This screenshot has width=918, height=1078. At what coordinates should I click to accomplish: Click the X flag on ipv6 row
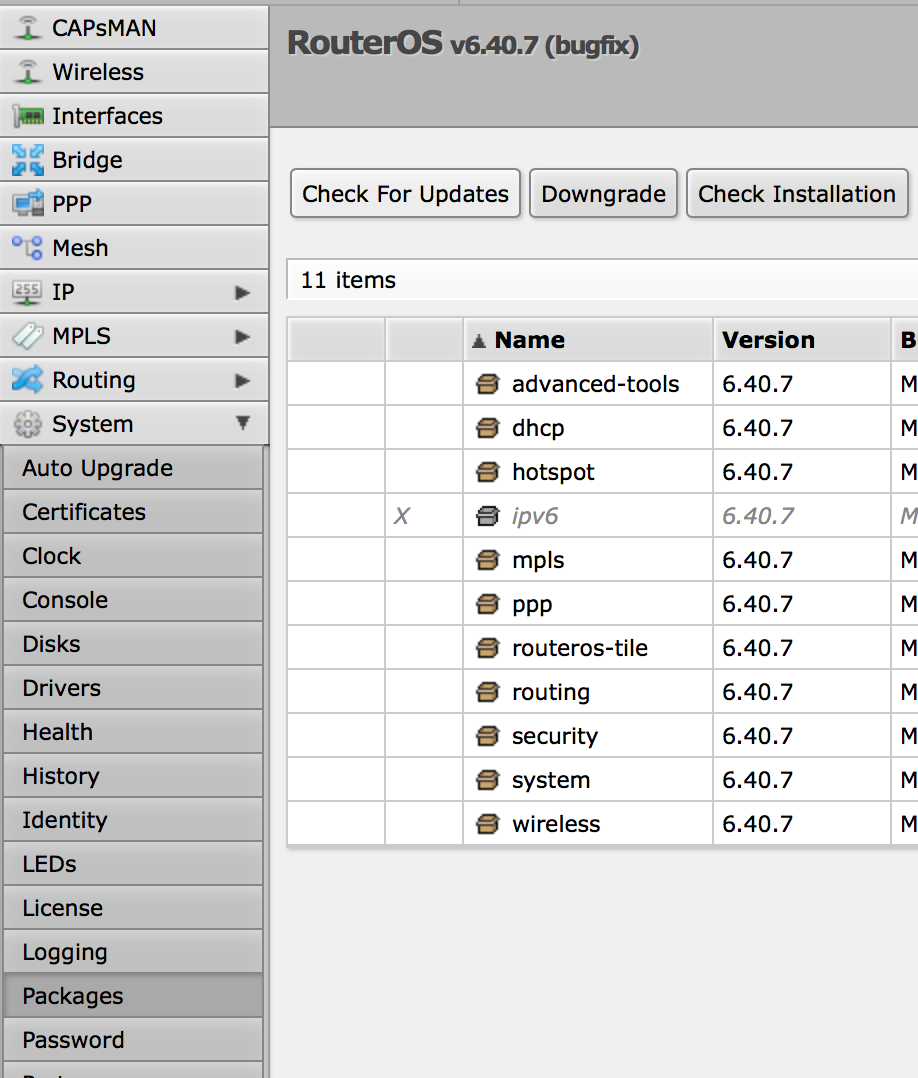402,516
